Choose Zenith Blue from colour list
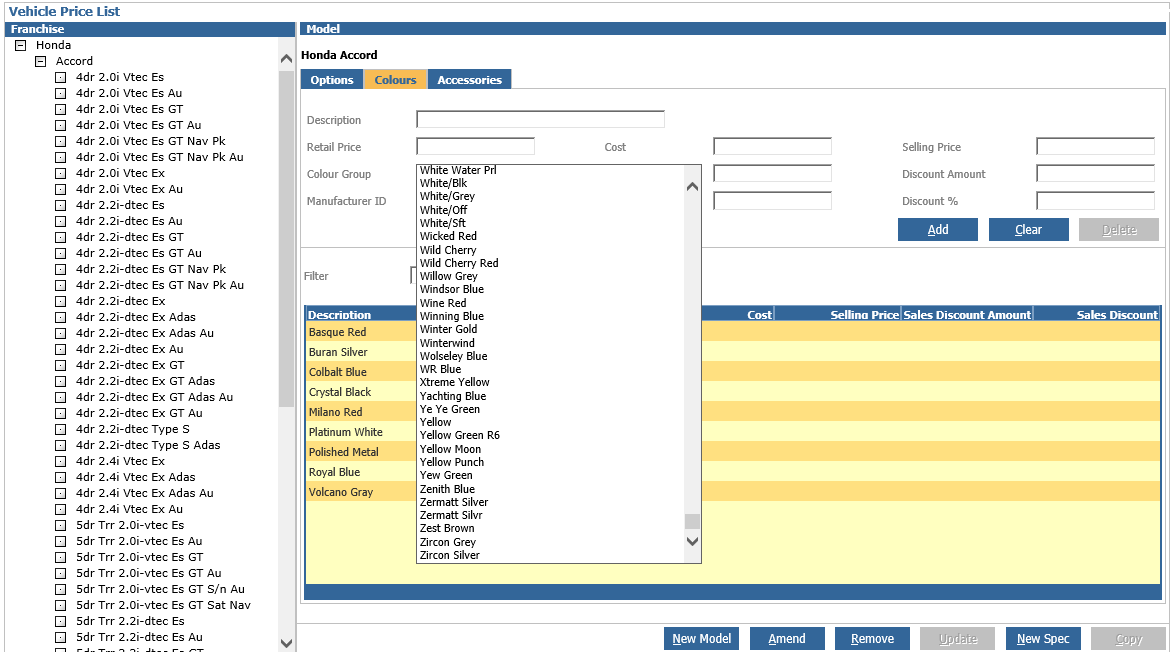 447,489
